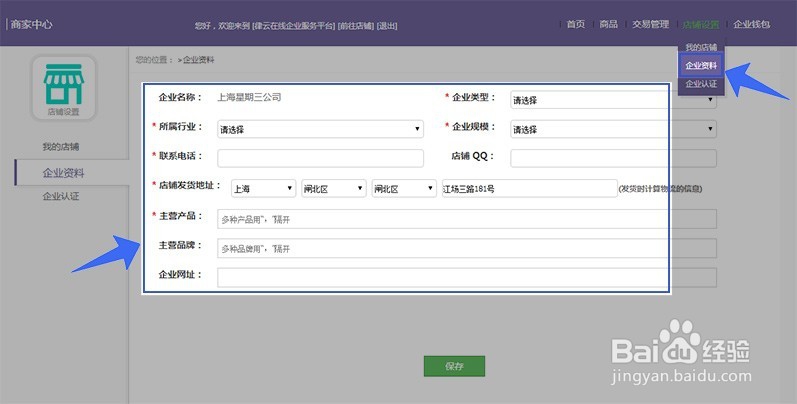Open 交易管理 in top navigation
Image resolution: width=797 pixels, height=404 pixels.
650,24
